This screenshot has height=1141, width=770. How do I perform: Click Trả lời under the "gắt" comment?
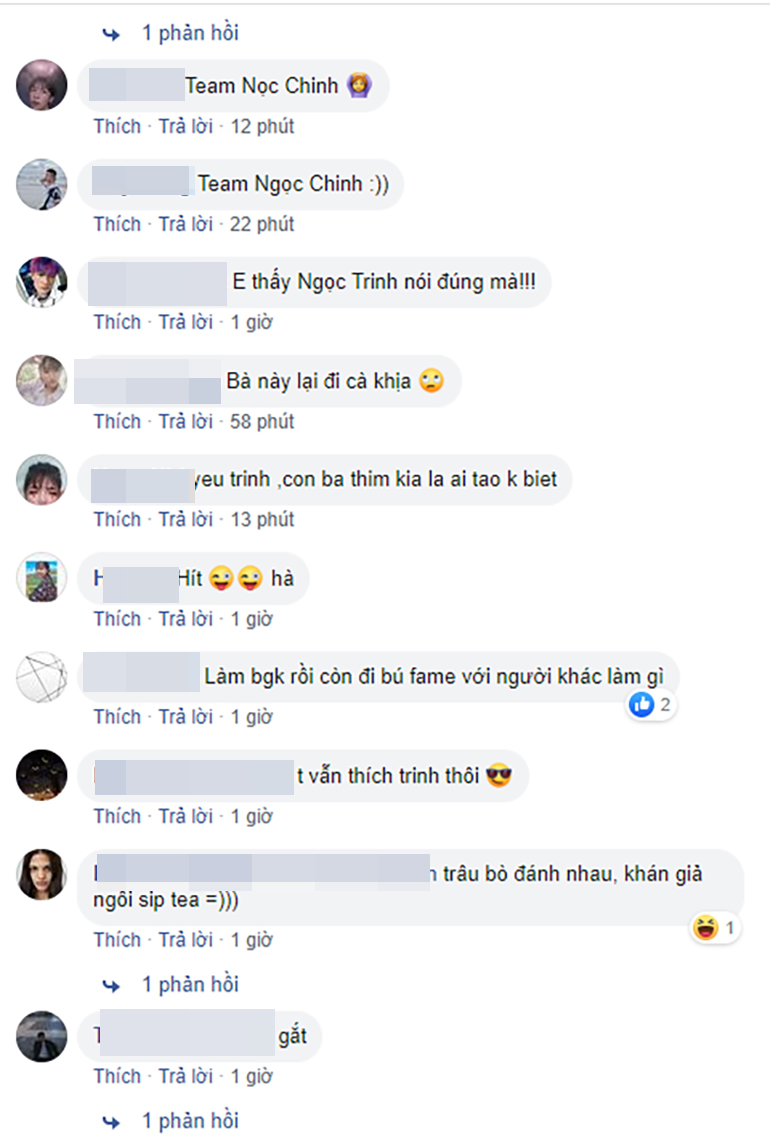[x=186, y=1076]
